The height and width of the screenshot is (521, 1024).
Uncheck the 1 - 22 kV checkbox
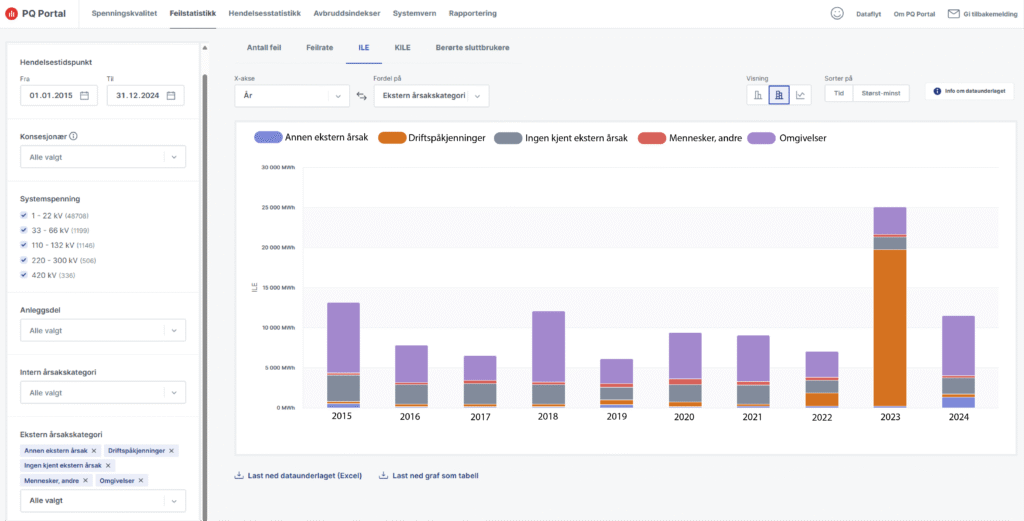coord(24,216)
